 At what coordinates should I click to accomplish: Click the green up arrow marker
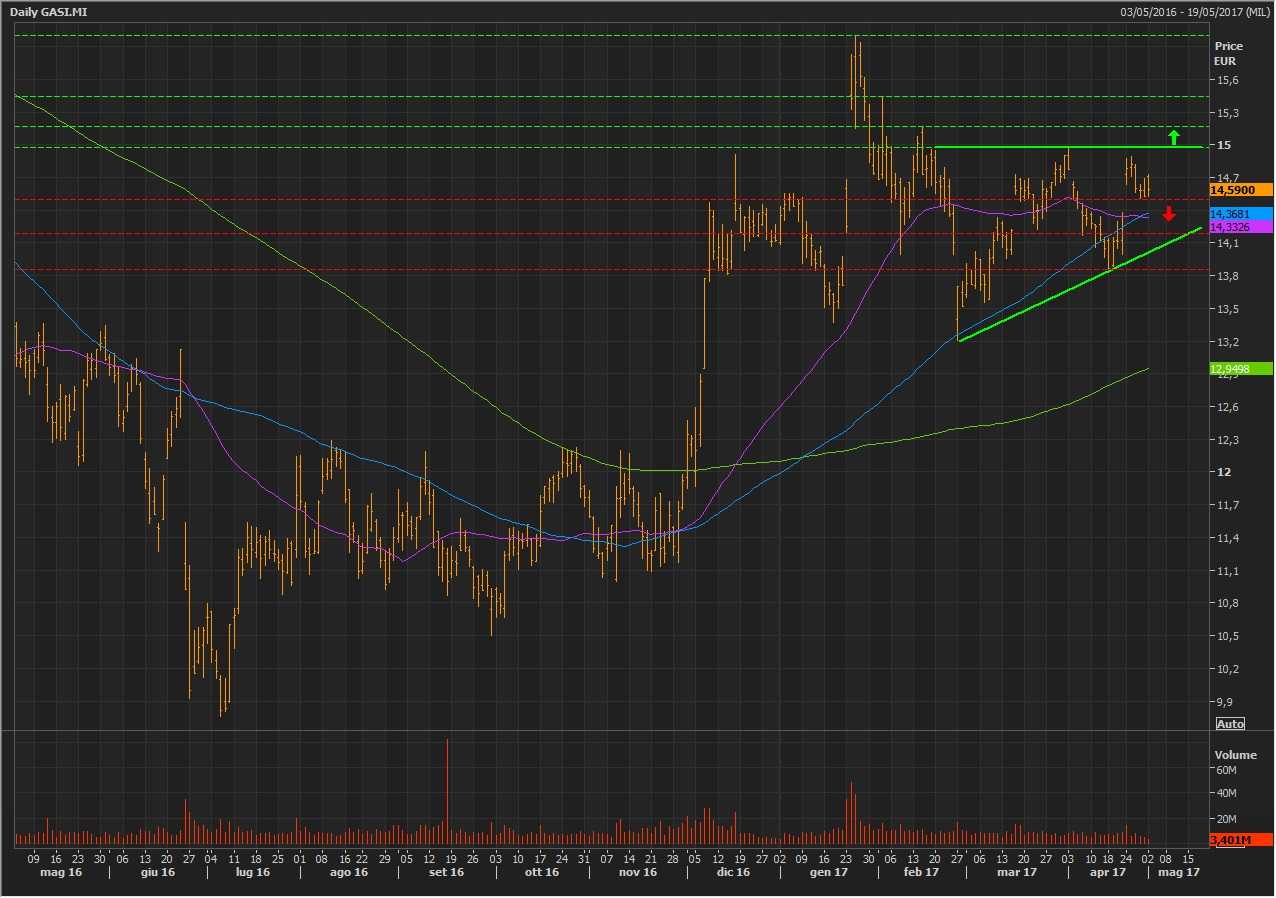[1174, 137]
